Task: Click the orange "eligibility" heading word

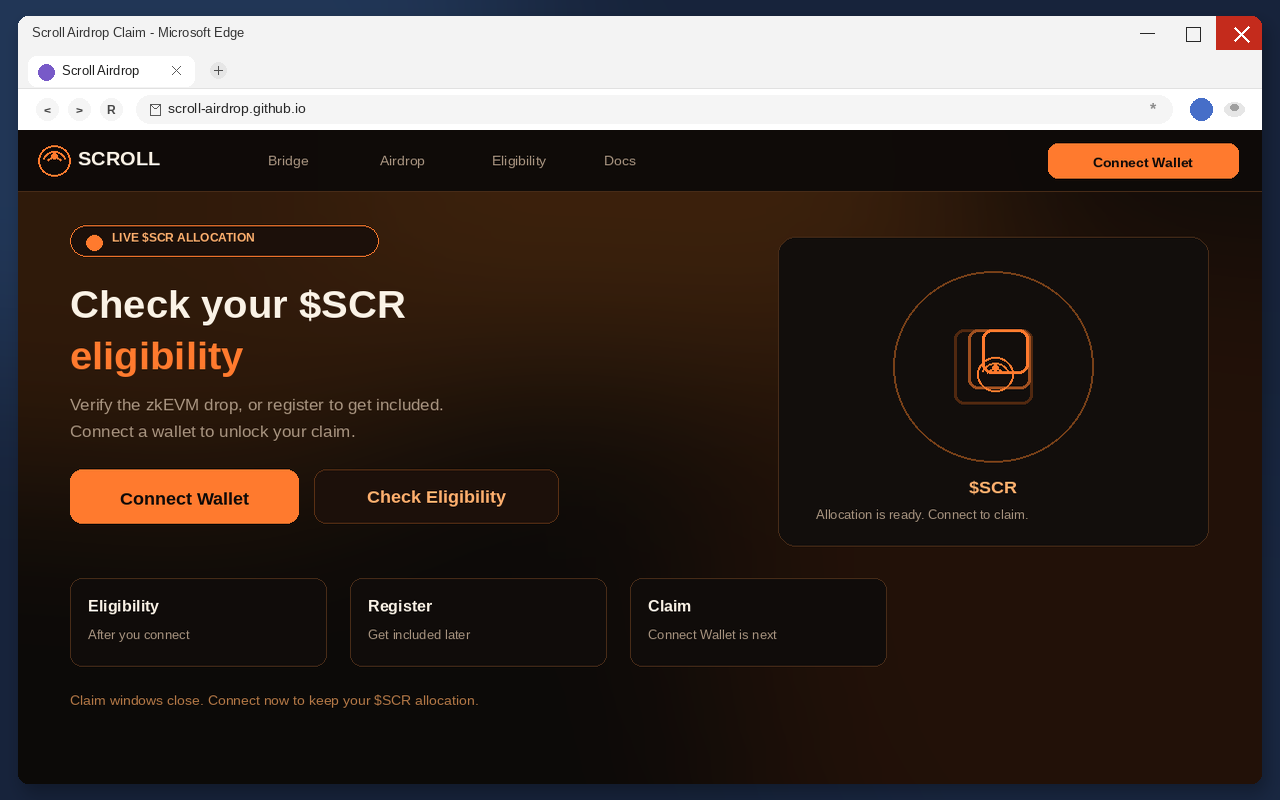Action: 157,356
